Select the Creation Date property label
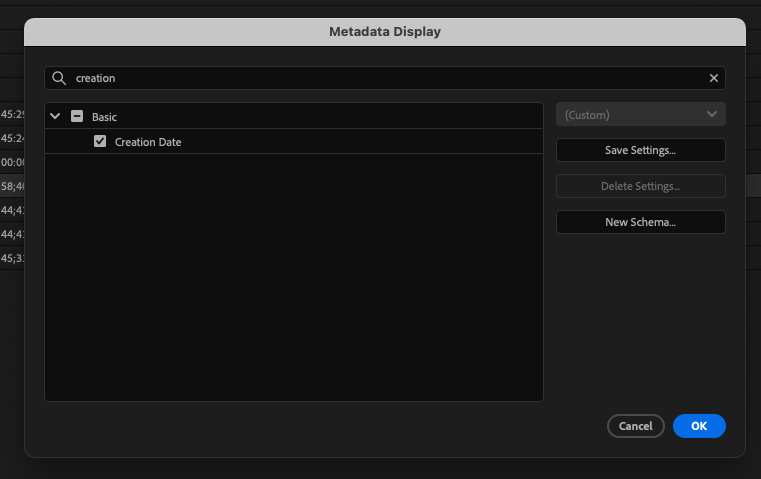Screen dimensions: 761x479 pos(148,142)
